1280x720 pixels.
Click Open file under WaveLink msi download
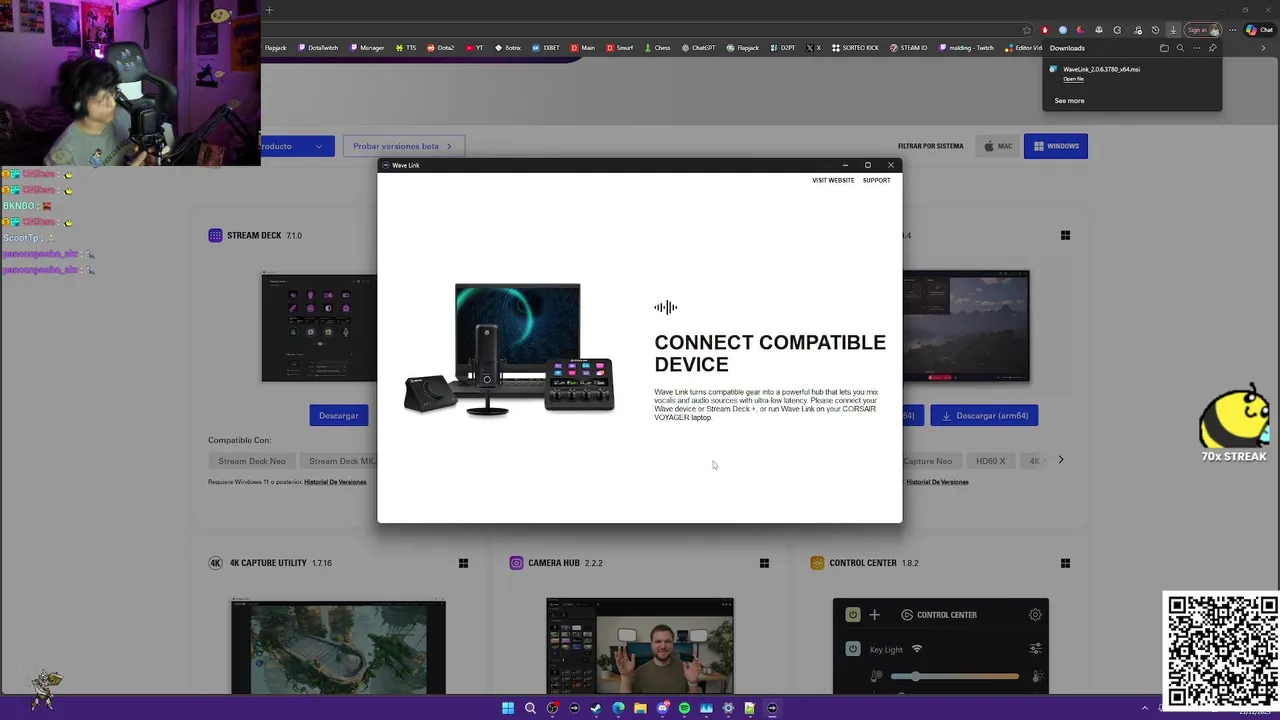(1073, 79)
